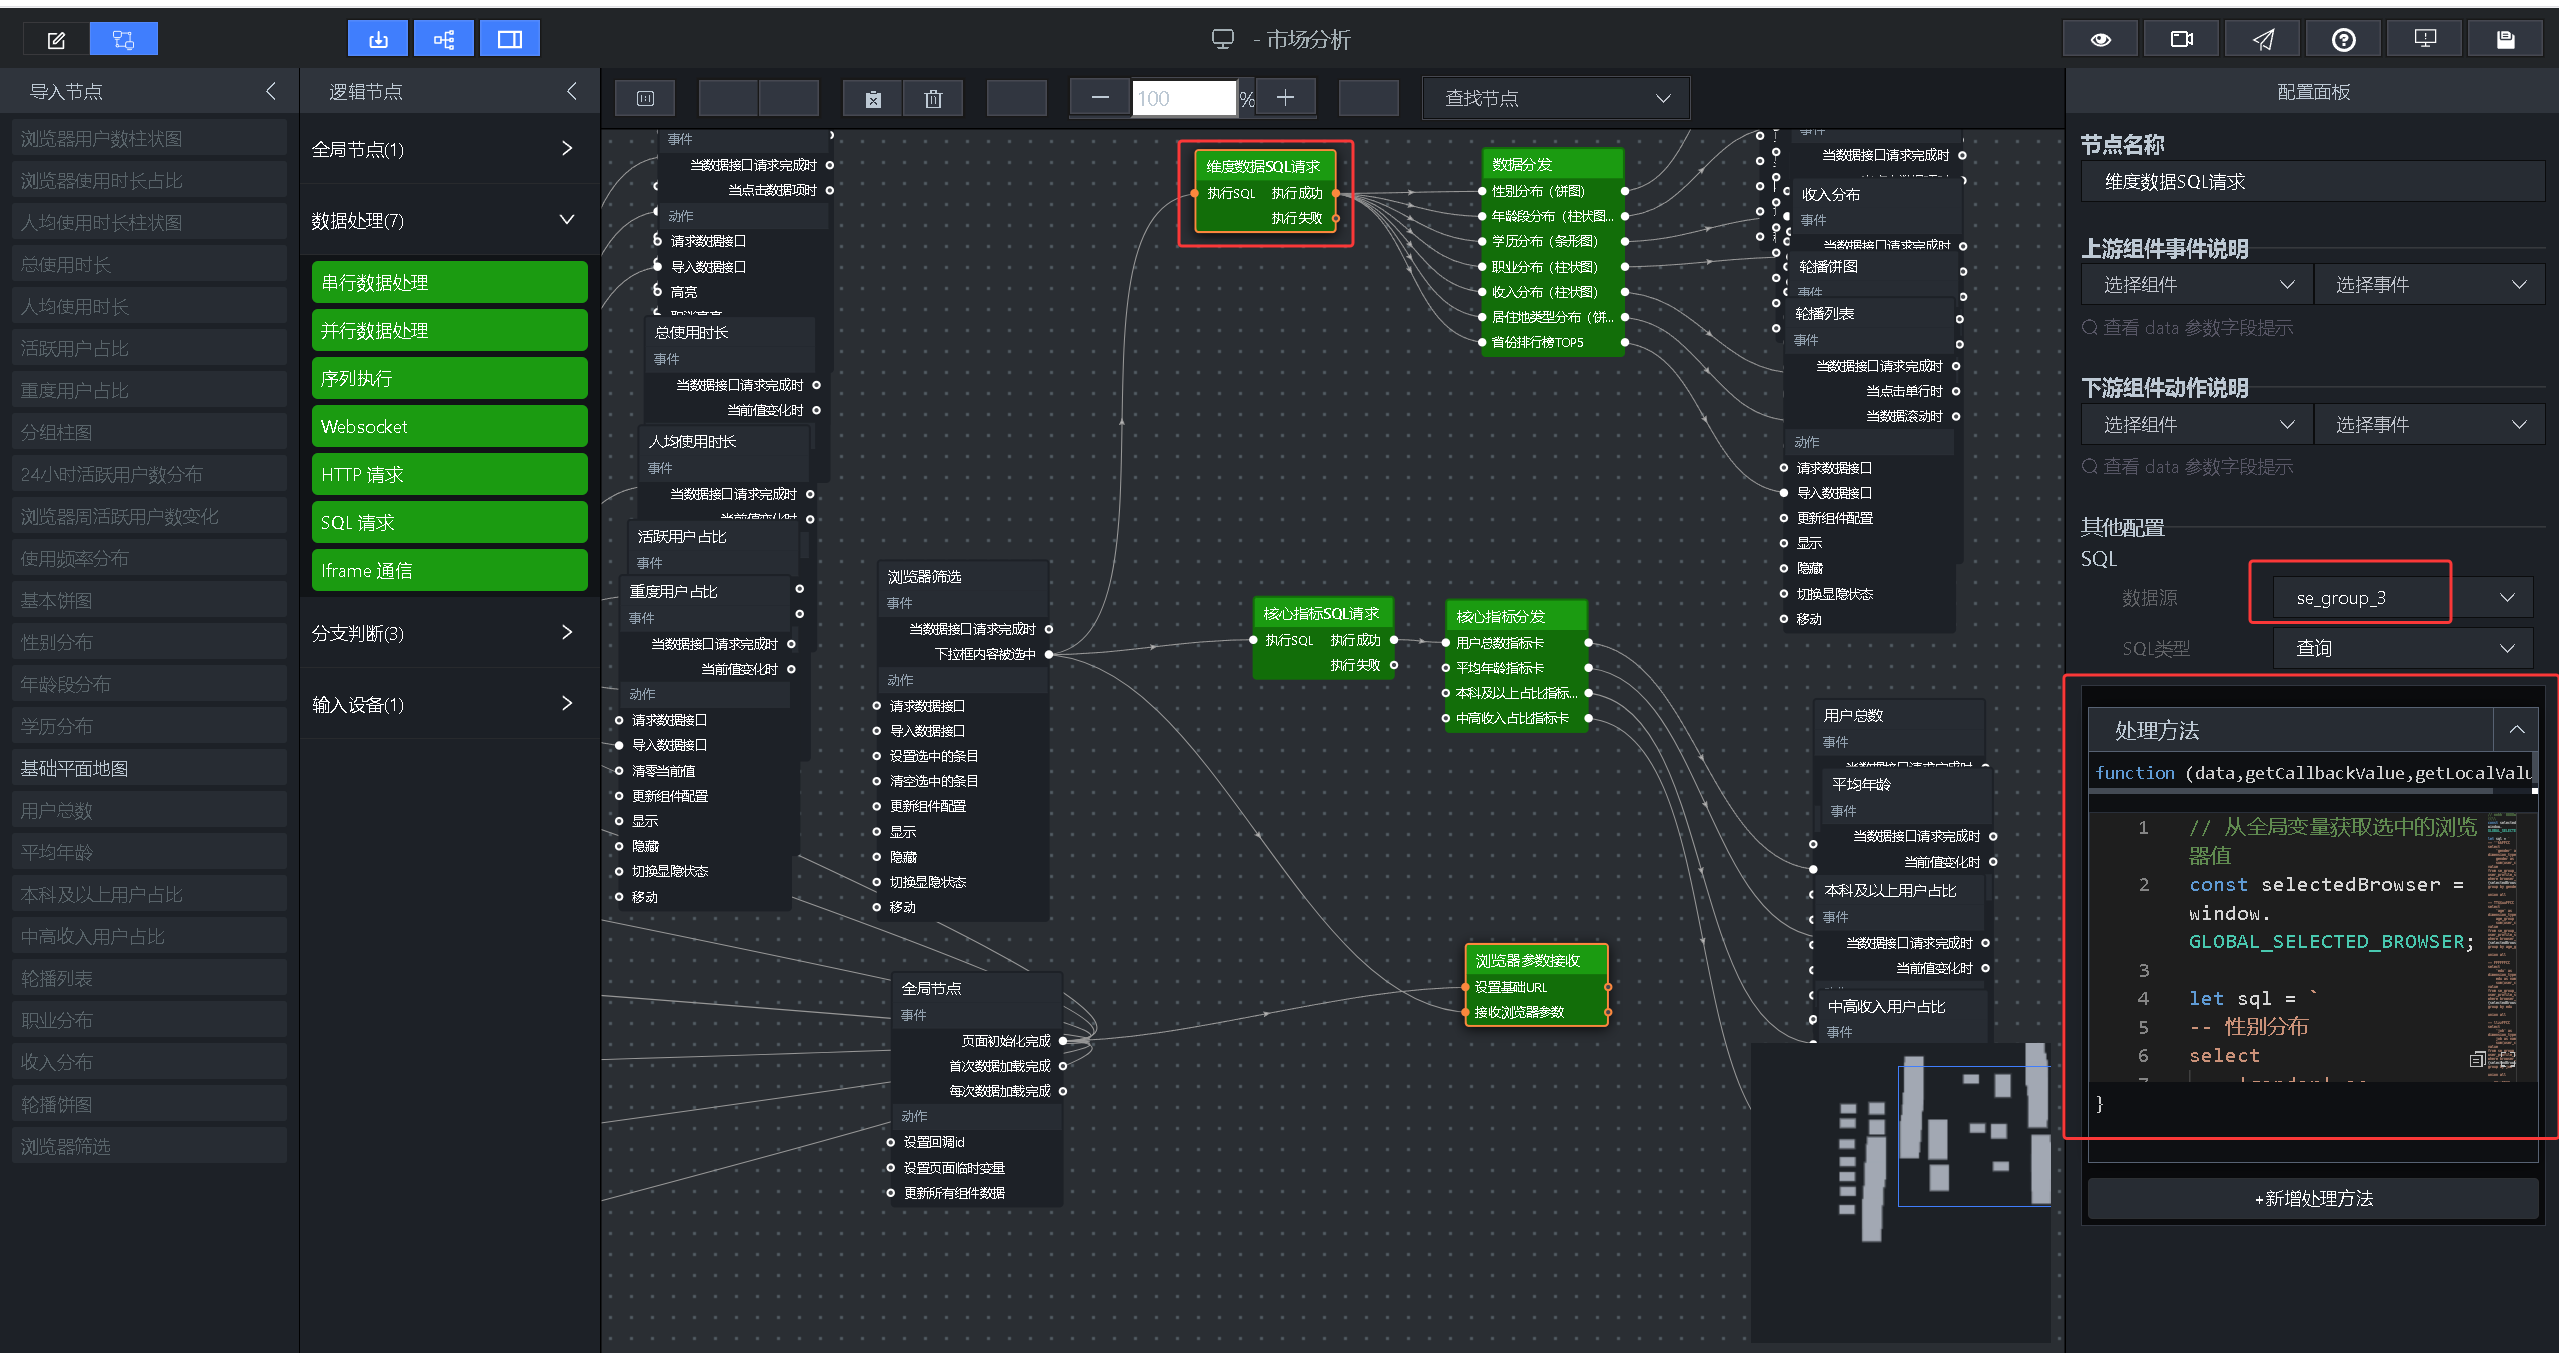Open 选择组件 dropdown under 上游组件事件说明
This screenshot has height=1353, width=2559.
pos(2197,285)
